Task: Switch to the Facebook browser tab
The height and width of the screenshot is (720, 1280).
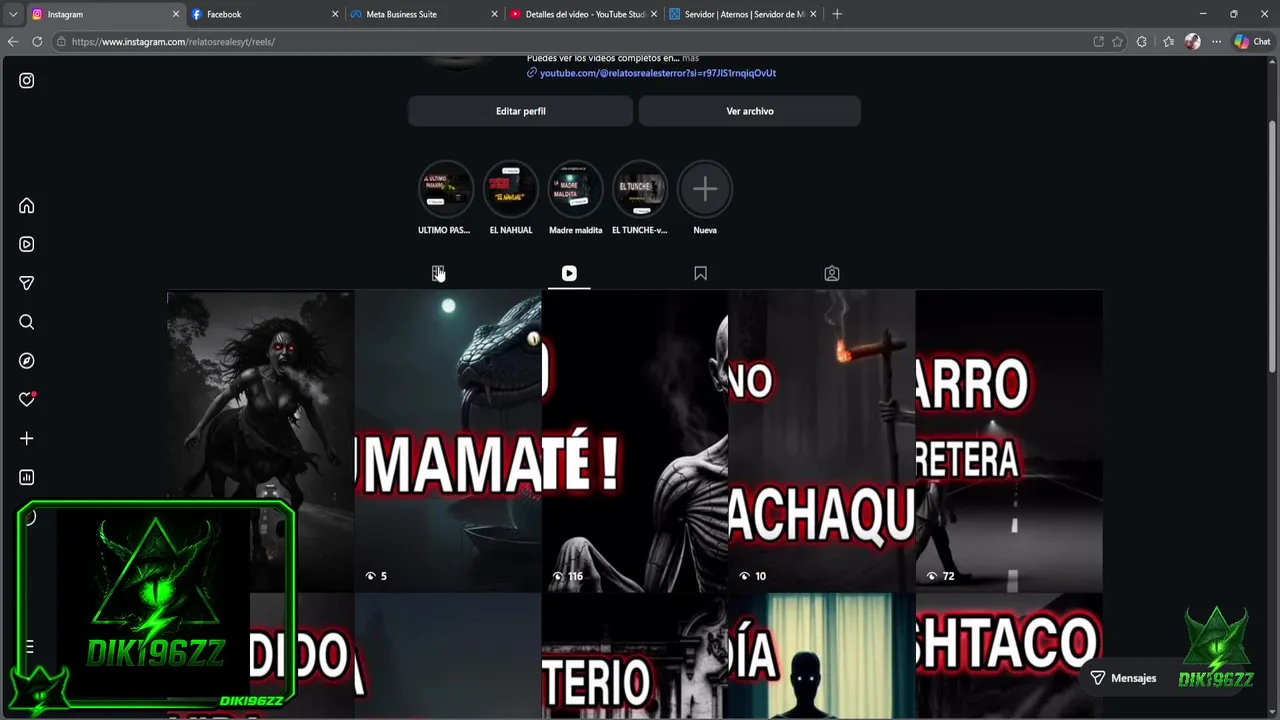Action: [264, 14]
